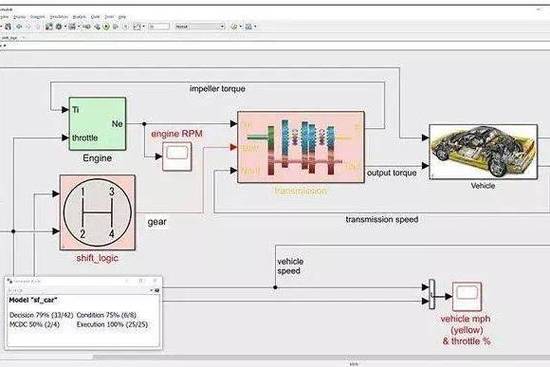Click the coverage window's toolbar eye icon

(157, 291)
